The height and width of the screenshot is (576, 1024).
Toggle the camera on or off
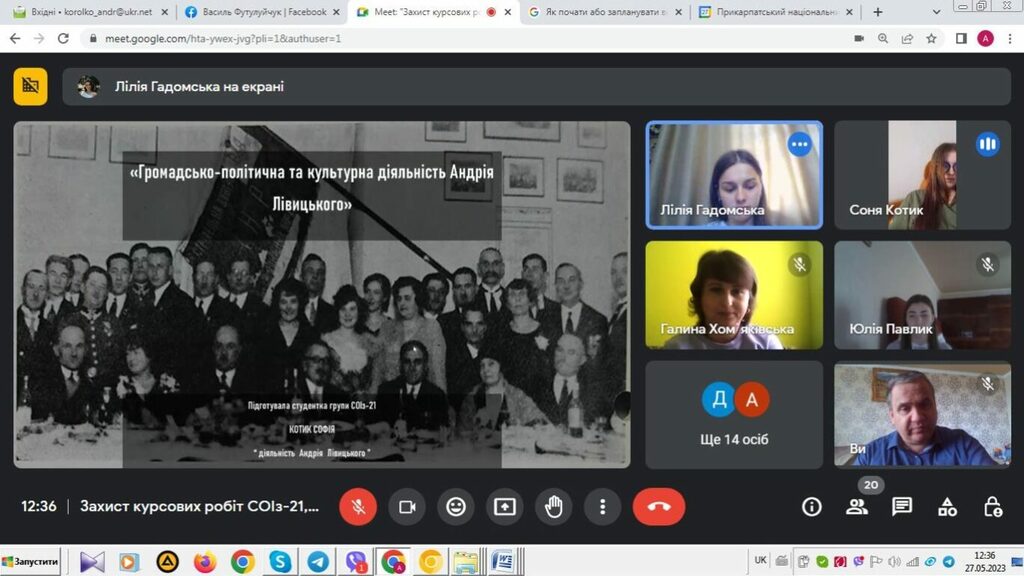(407, 507)
